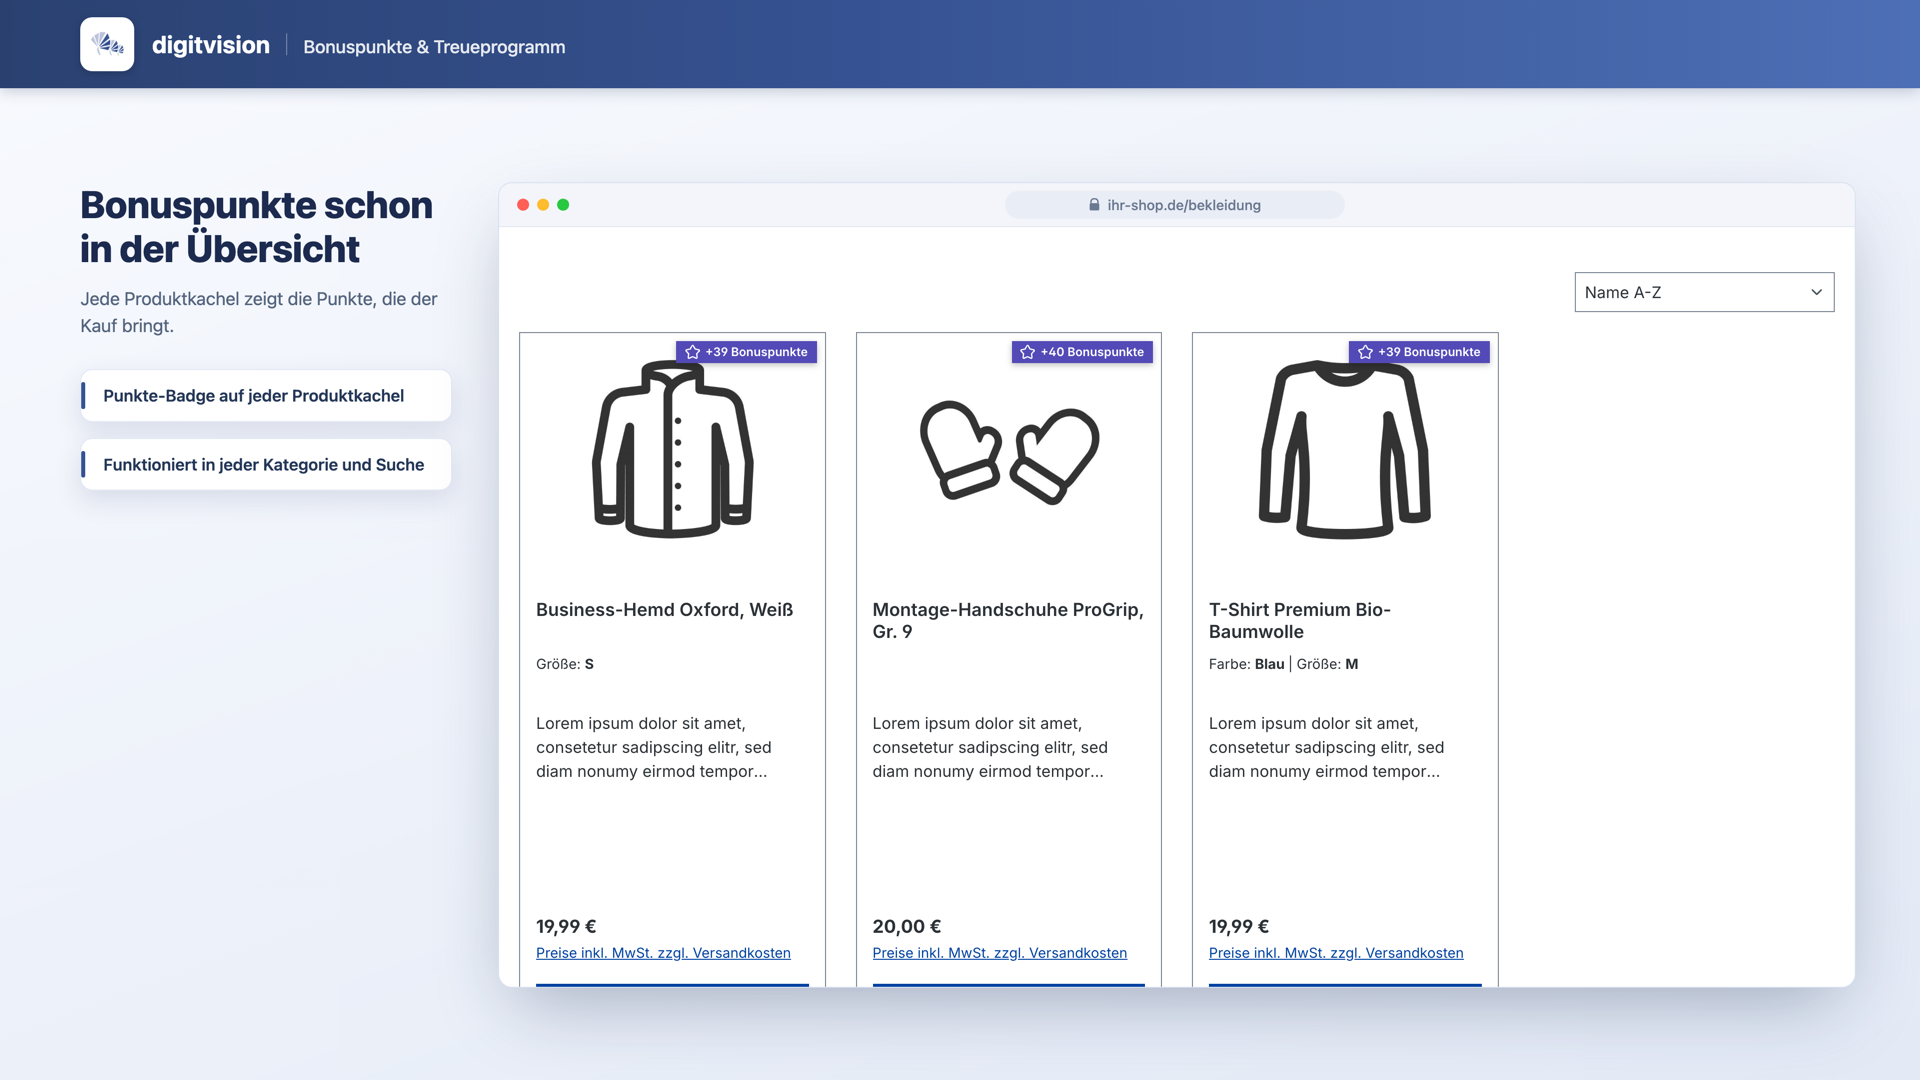Viewport: 1920px width, 1080px height.
Task: Open the mittens gloves product image
Action: coord(1009,452)
